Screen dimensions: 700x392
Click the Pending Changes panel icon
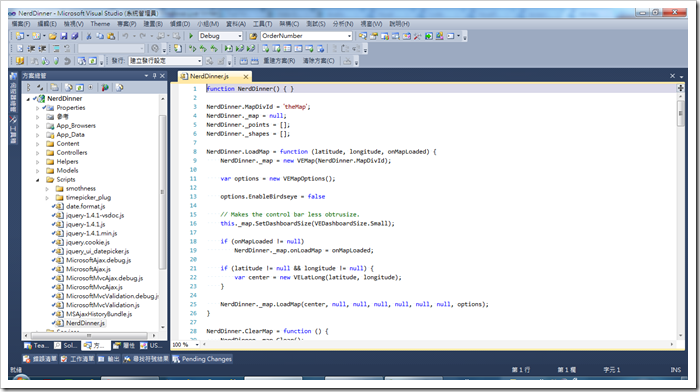click(x=176, y=359)
